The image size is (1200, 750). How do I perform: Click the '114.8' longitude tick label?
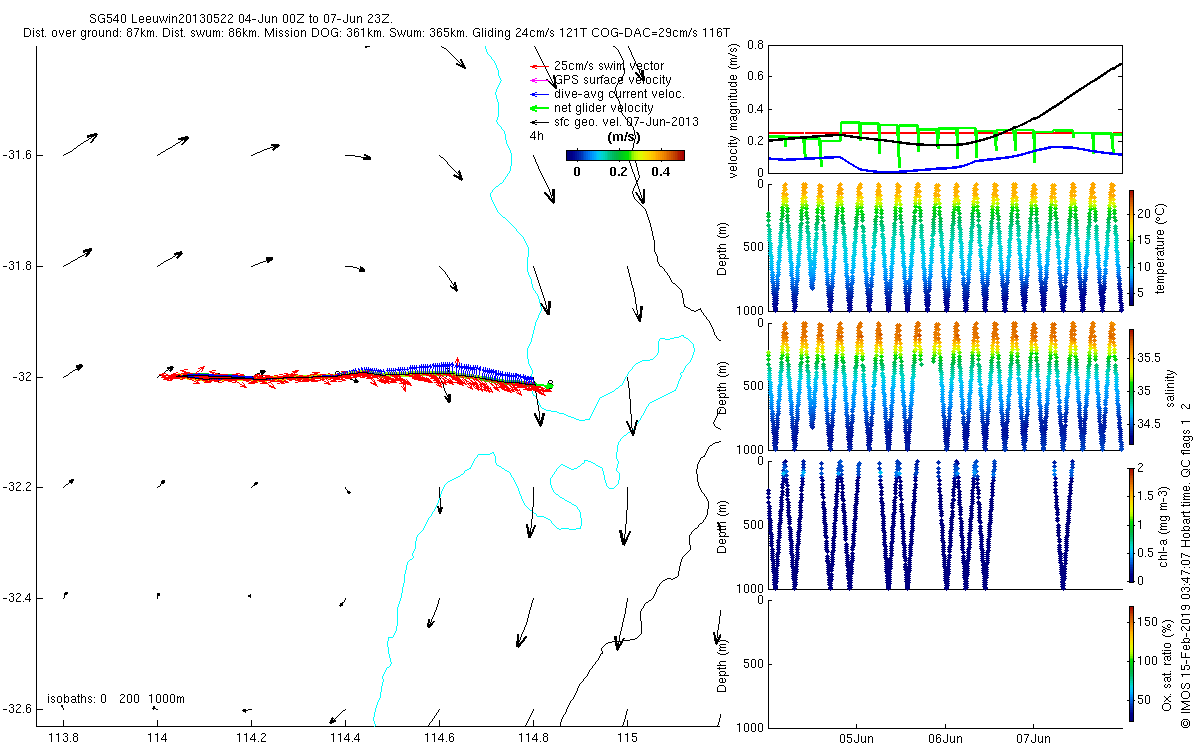coord(533,739)
